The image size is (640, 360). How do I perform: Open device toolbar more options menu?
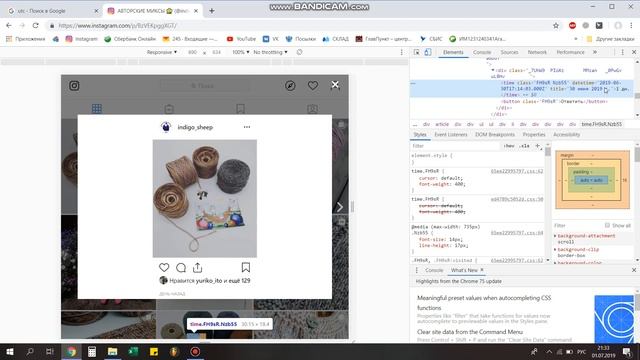[402, 52]
